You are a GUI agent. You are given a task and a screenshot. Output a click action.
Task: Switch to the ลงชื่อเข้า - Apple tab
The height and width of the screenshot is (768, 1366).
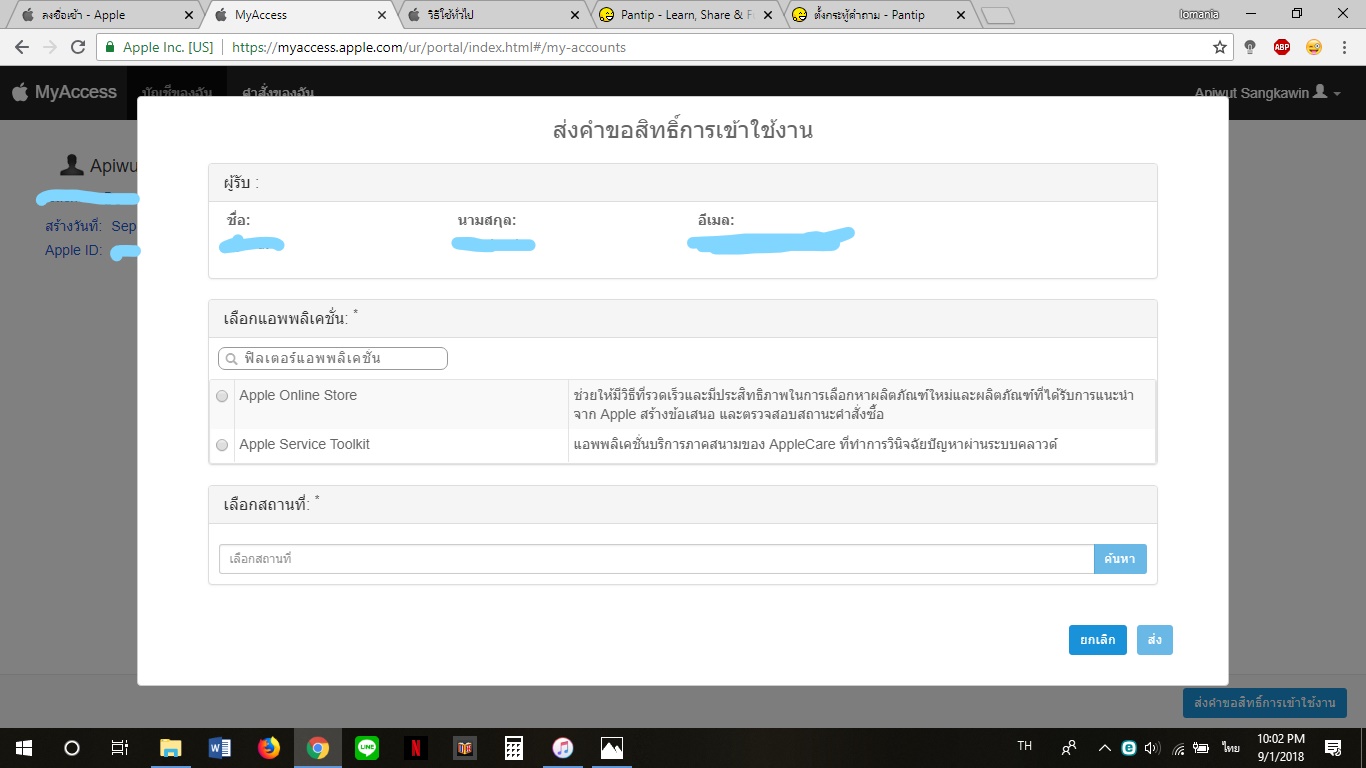105,15
